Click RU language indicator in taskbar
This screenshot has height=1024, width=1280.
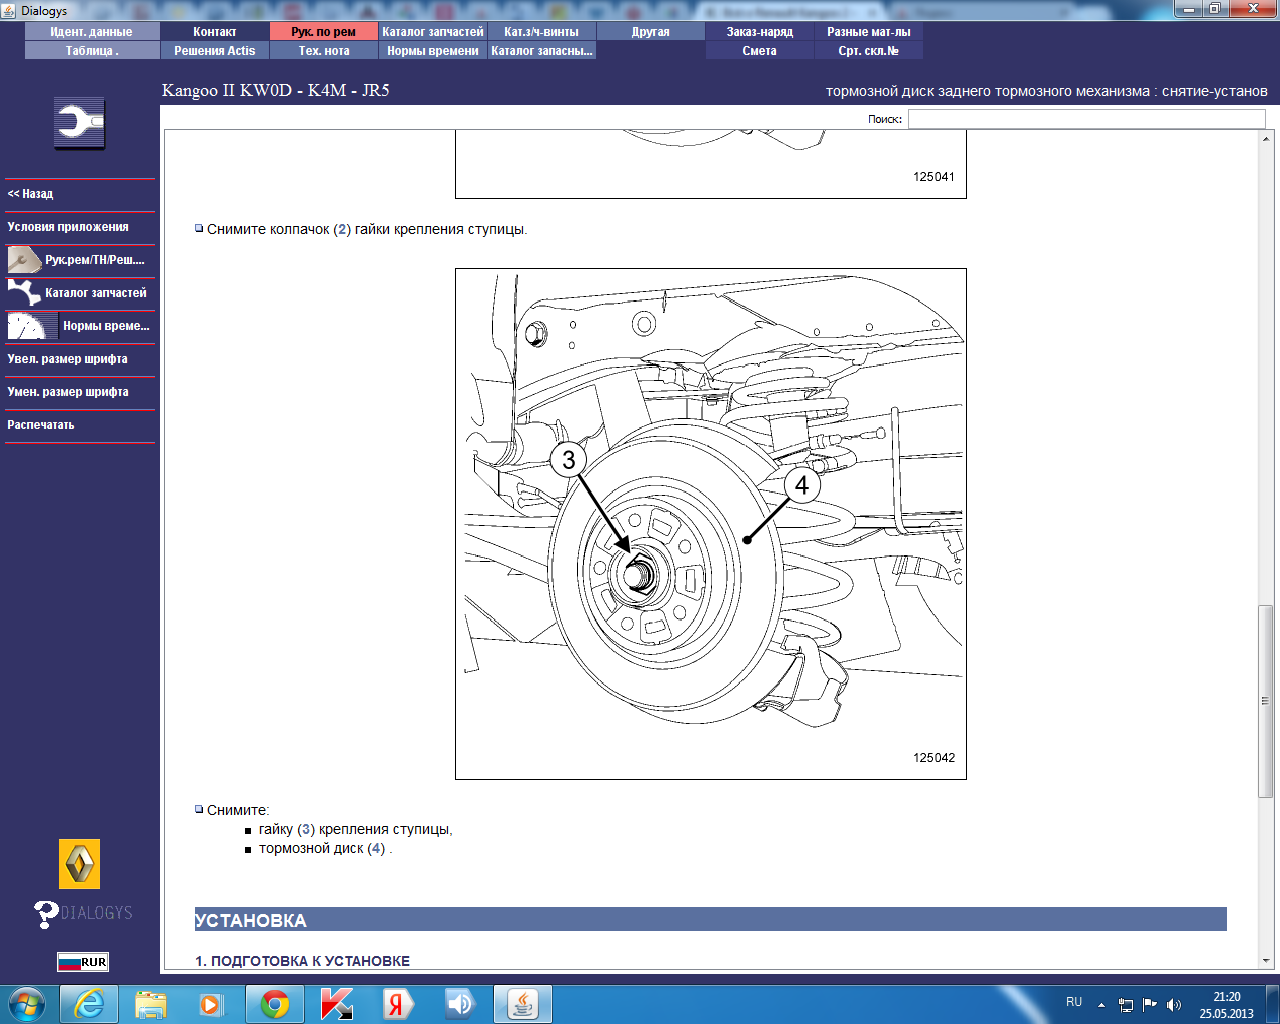pos(1074,1002)
